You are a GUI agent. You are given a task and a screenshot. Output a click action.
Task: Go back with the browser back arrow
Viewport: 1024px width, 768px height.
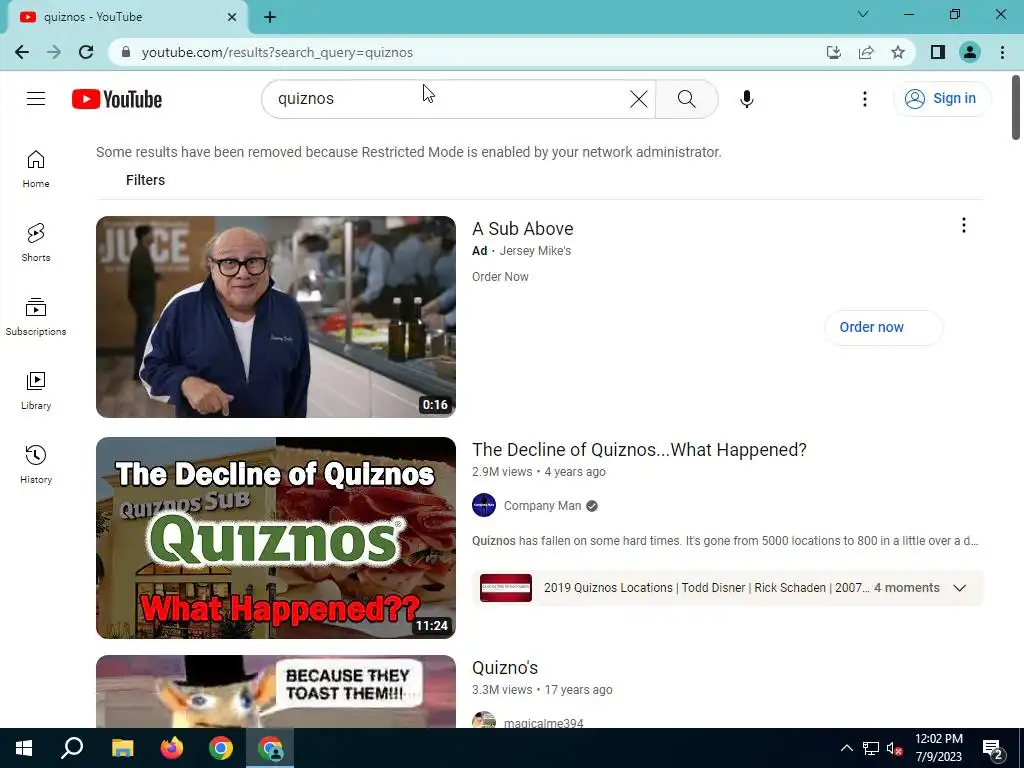(22, 52)
